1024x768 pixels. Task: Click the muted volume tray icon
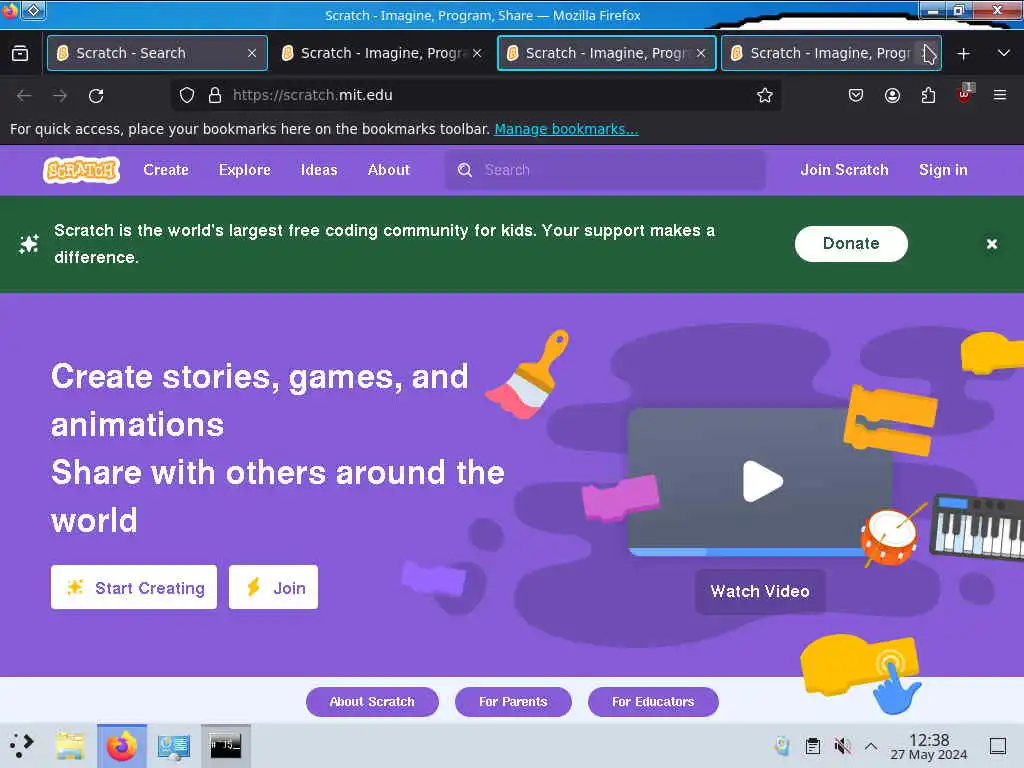click(x=842, y=745)
